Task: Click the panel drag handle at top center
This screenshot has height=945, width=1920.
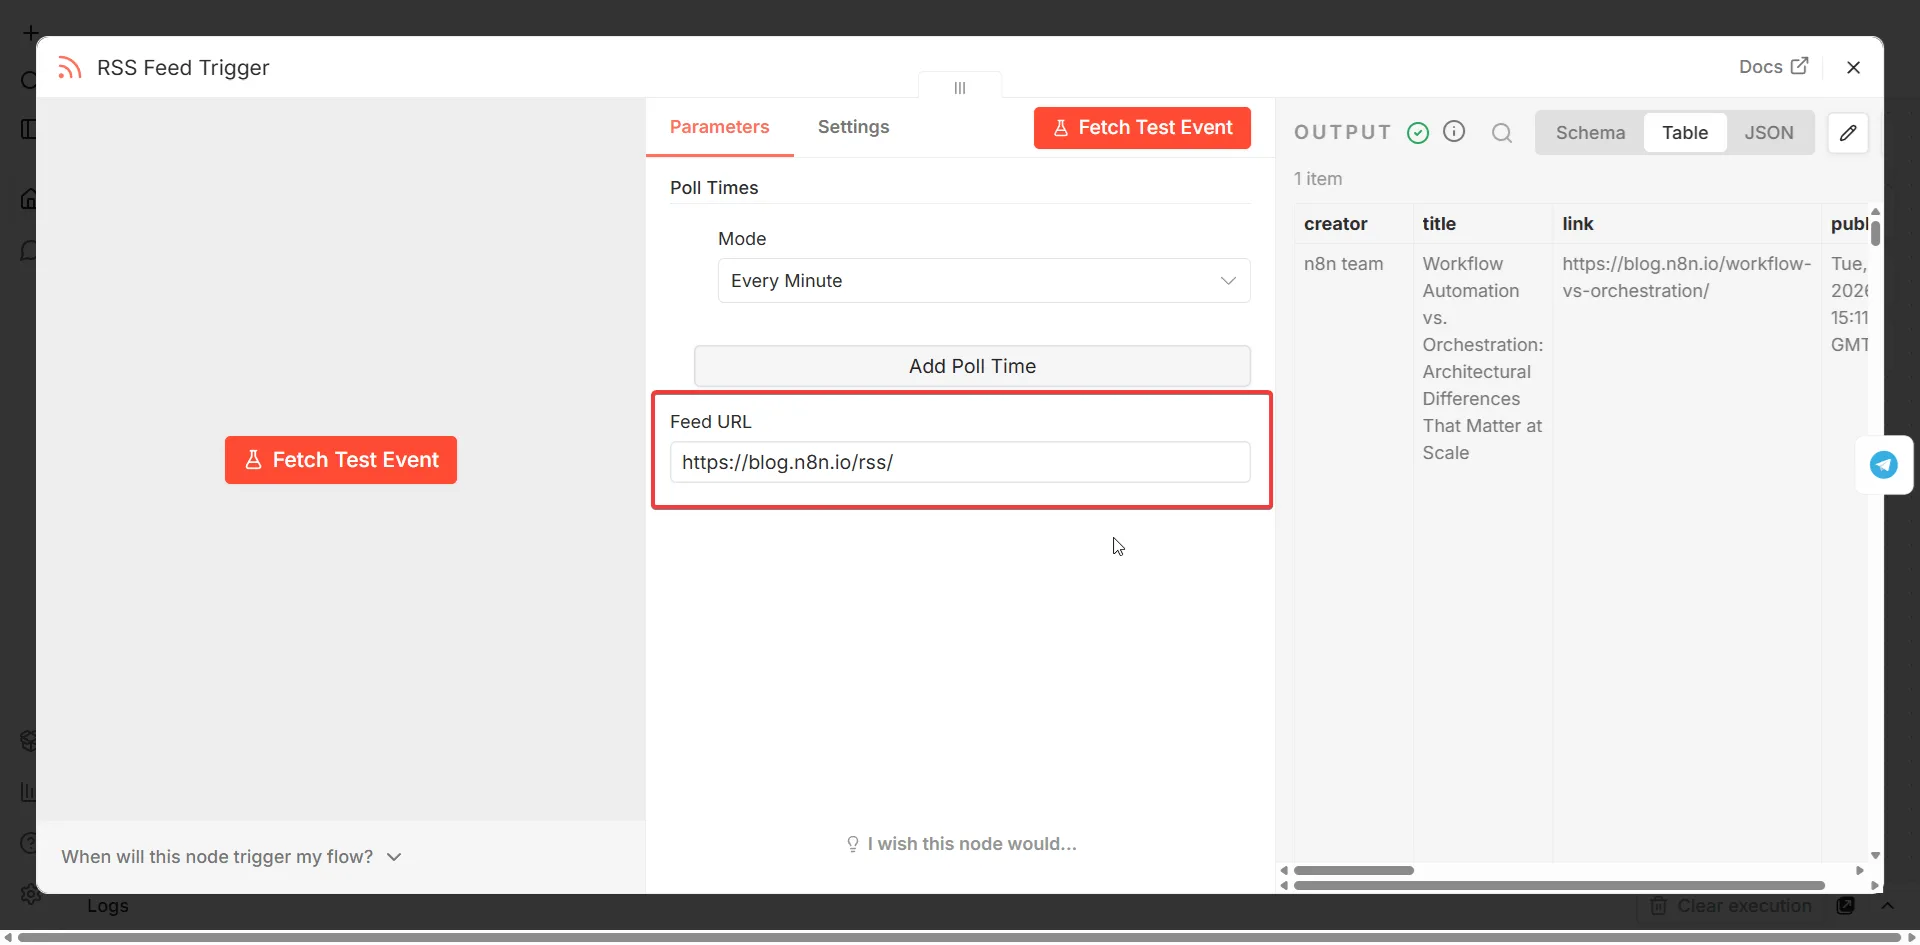Action: tap(960, 88)
